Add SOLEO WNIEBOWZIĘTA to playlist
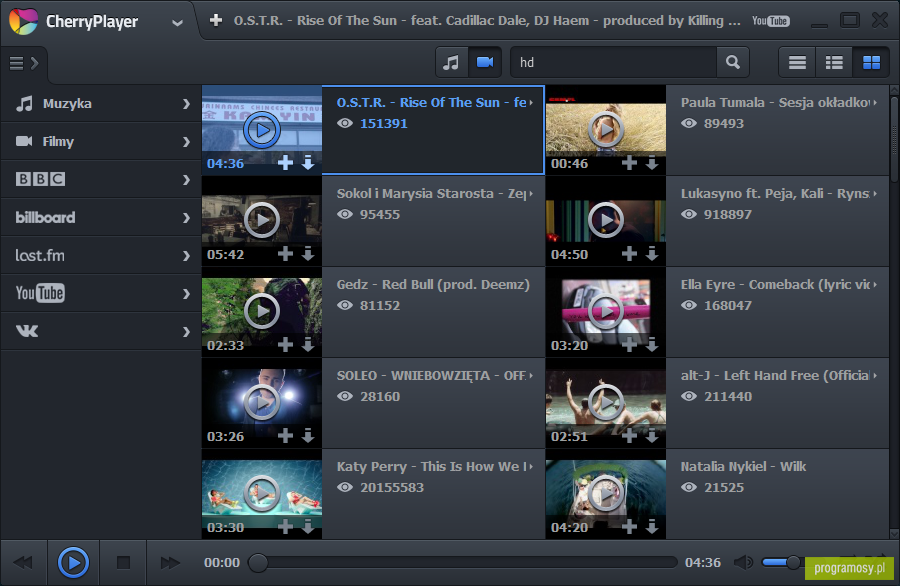 (x=285, y=436)
